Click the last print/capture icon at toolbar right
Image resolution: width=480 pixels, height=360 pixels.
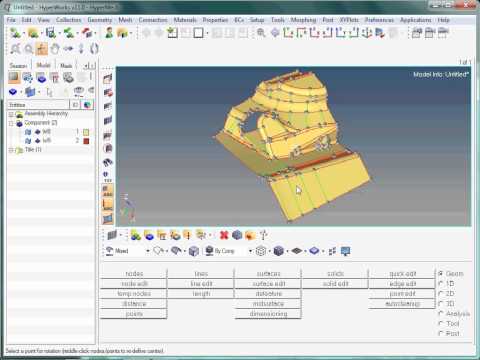coord(443,33)
